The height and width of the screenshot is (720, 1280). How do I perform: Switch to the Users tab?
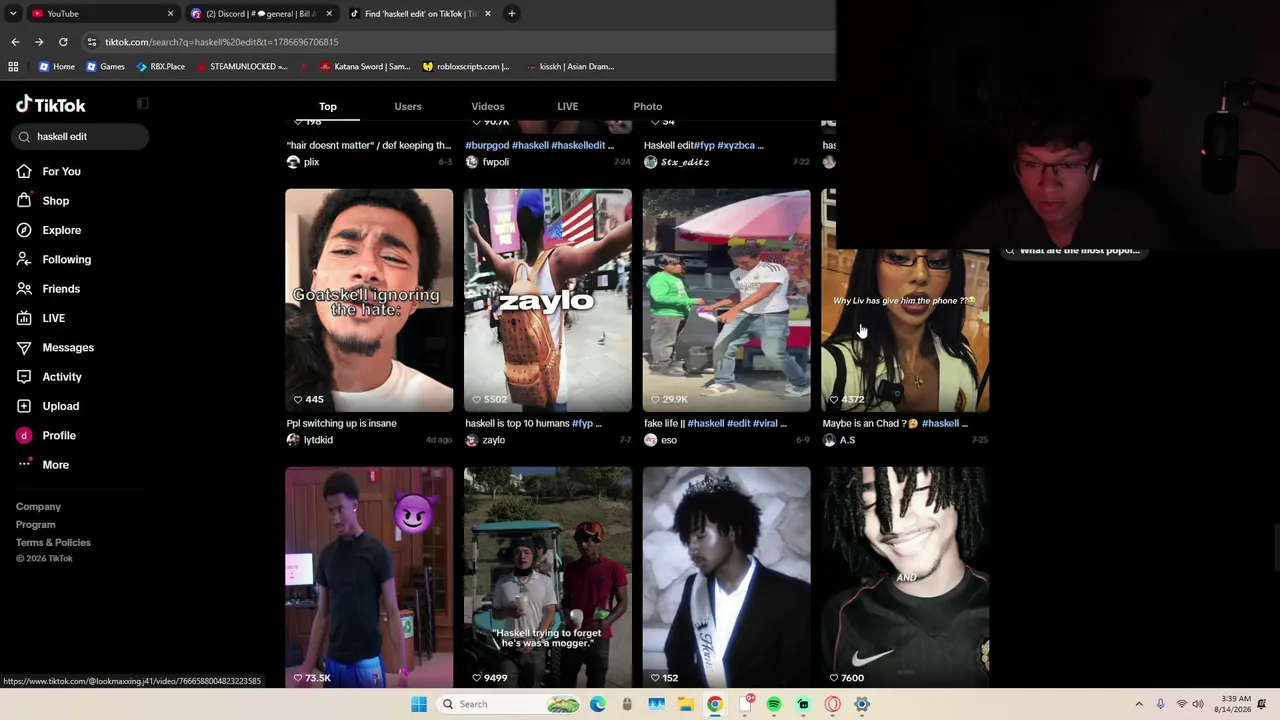pos(408,107)
